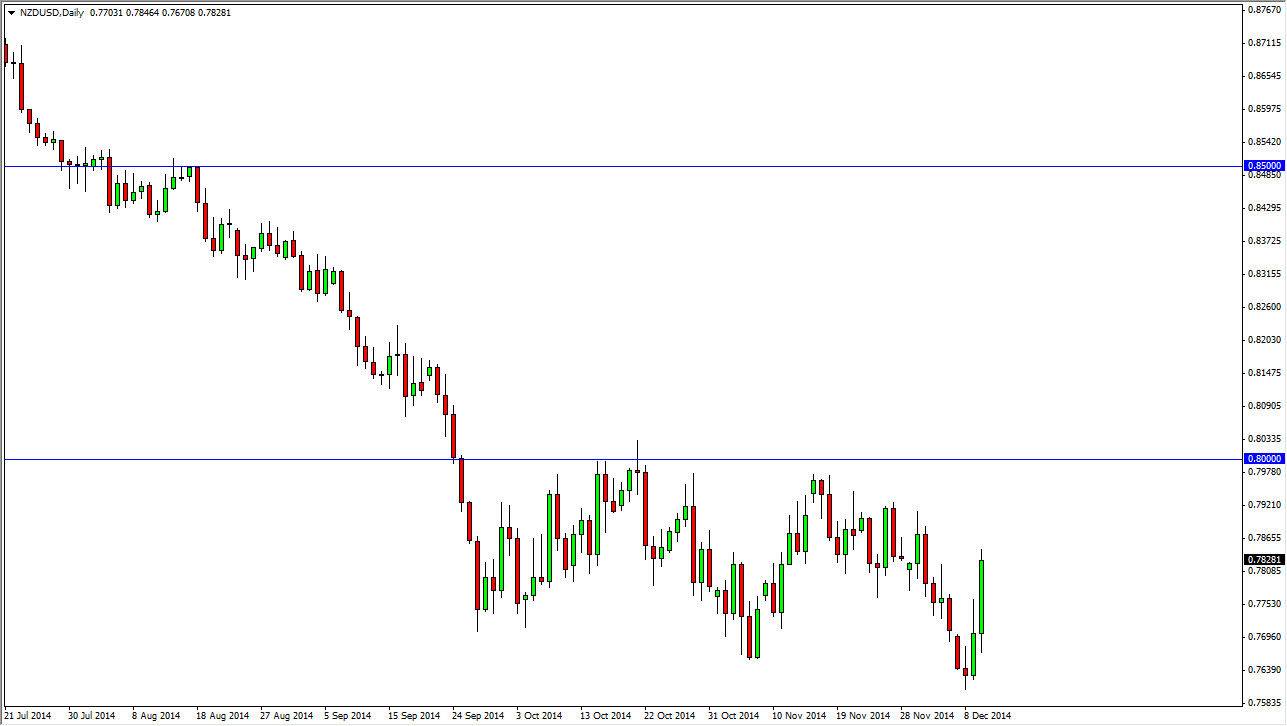1287x726 pixels.
Task: Click the 21 Jul 2014 date axis label
Action: click(28, 717)
